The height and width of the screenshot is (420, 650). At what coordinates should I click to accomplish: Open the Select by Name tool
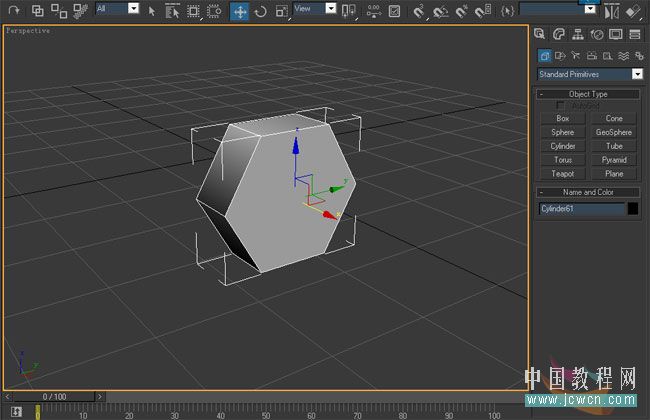(x=172, y=11)
